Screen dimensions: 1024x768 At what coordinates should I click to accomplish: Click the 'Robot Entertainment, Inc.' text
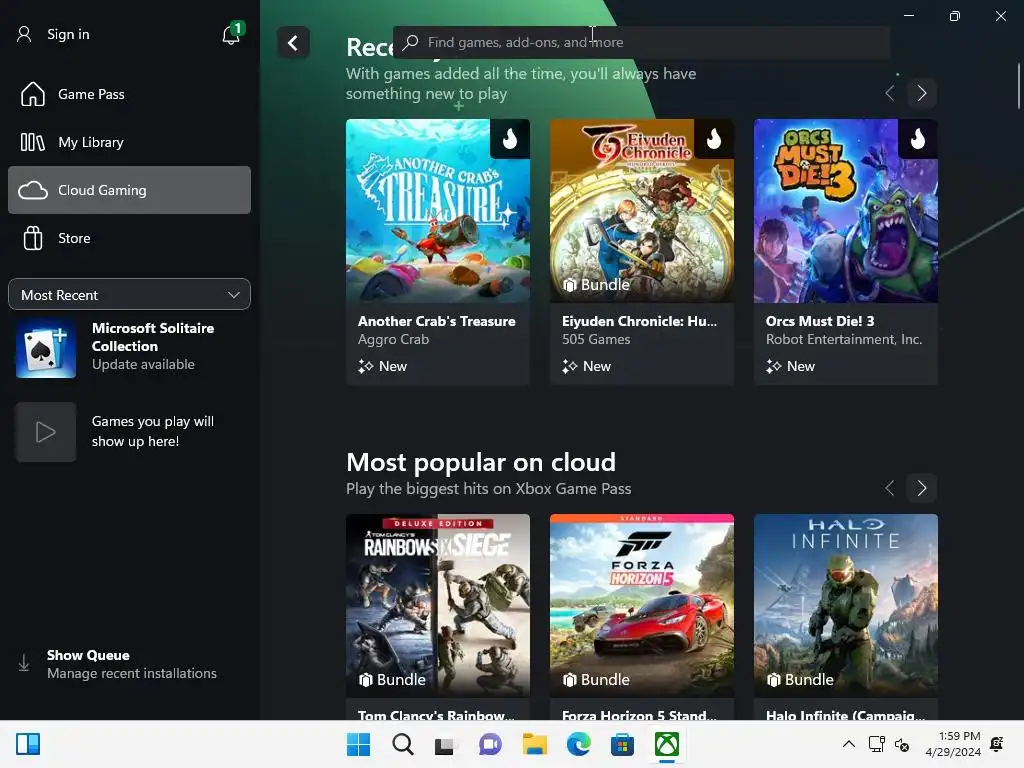coord(844,340)
